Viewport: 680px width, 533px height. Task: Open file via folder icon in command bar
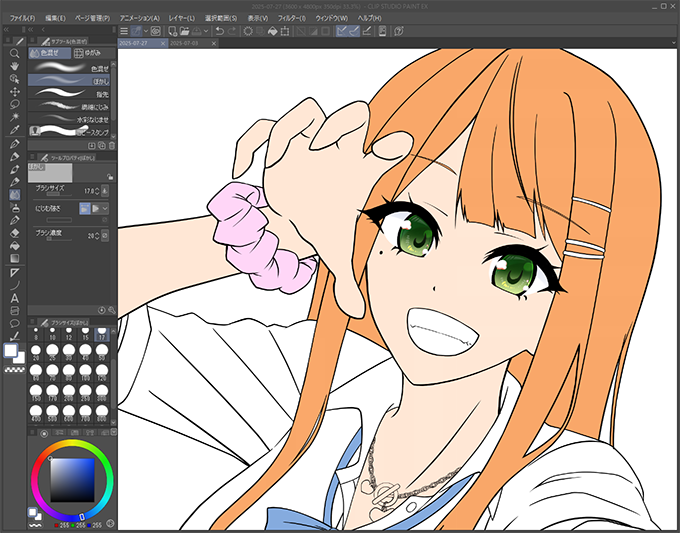[184, 31]
